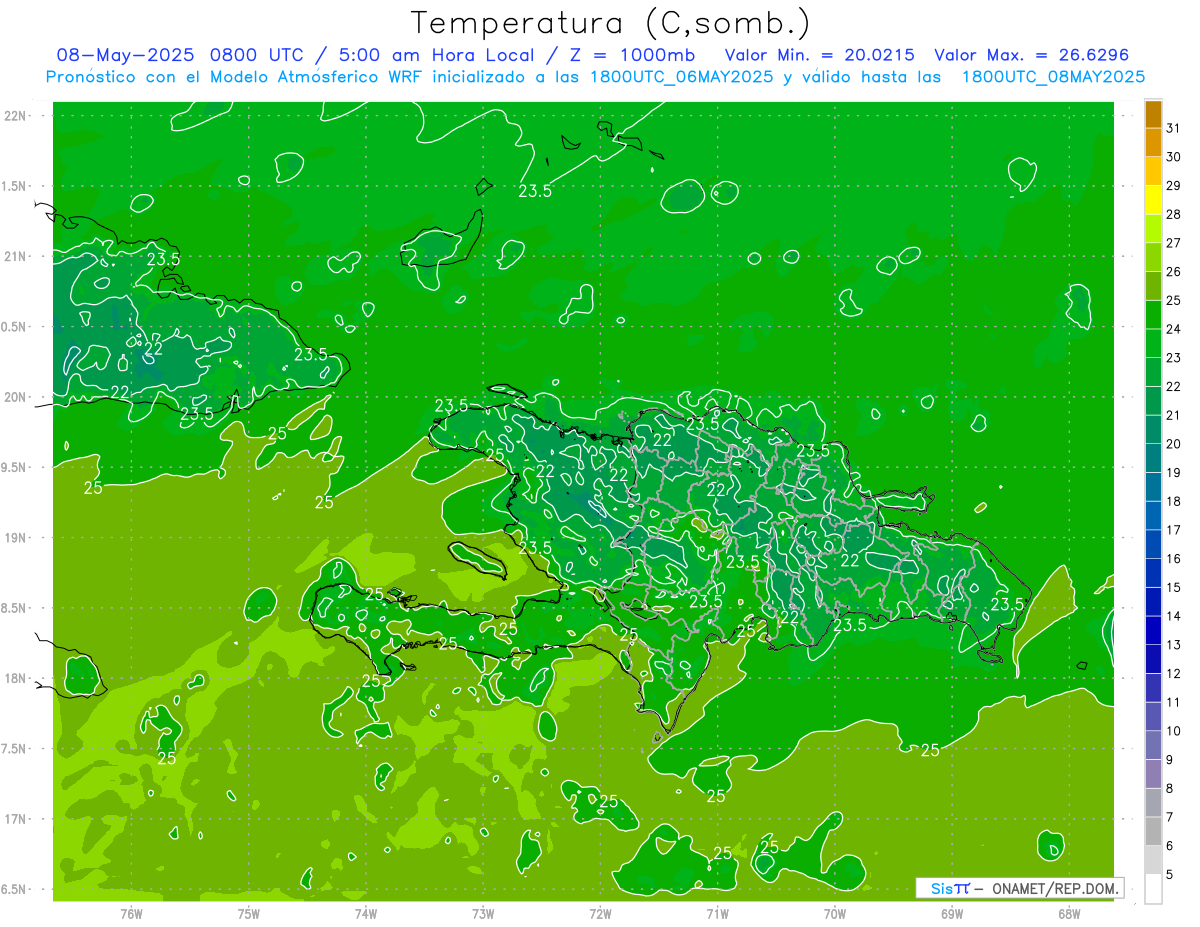
Task: Click the 74W longitude axis label
Action: pos(366,913)
